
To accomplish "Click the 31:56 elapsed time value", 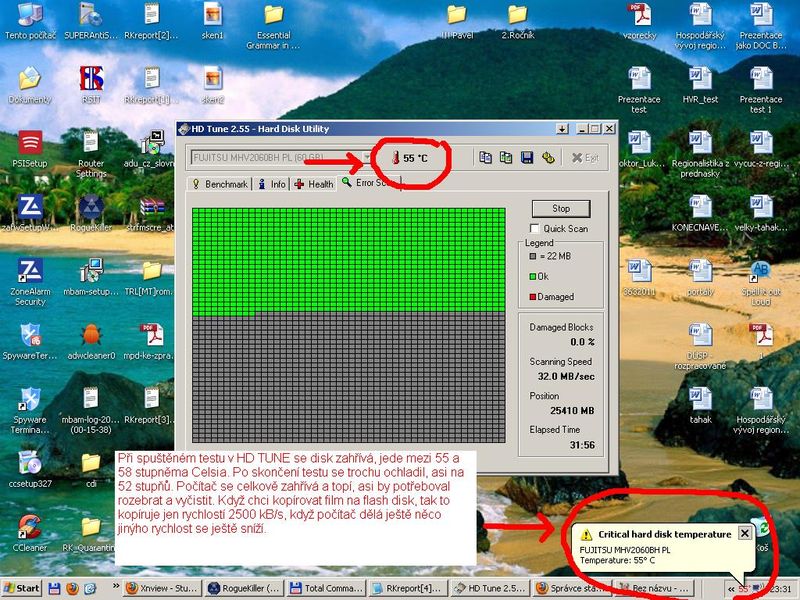I will tap(582, 445).
